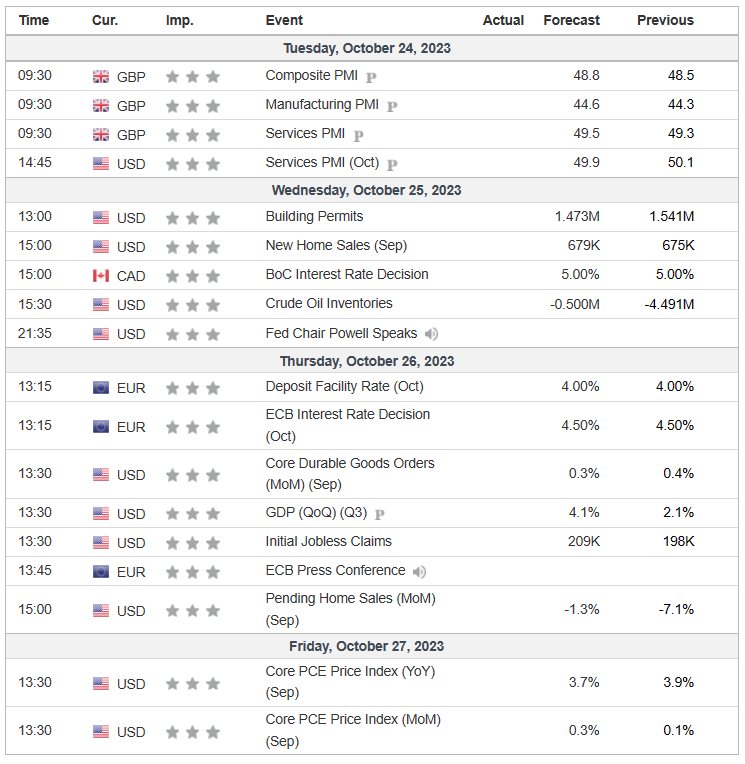The image size is (745, 764).
Task: Click the speaker icon for Fed Chair Powell Speaks
Action: 431,334
